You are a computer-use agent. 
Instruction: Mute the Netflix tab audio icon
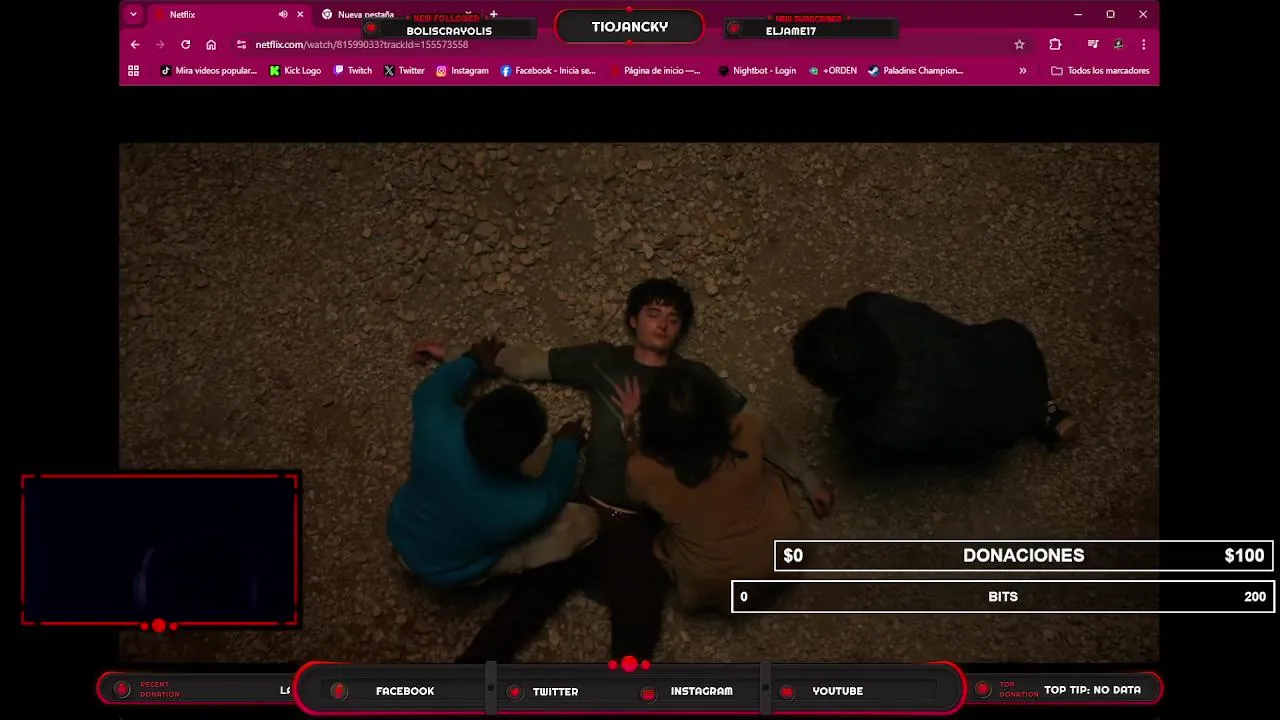[283, 14]
